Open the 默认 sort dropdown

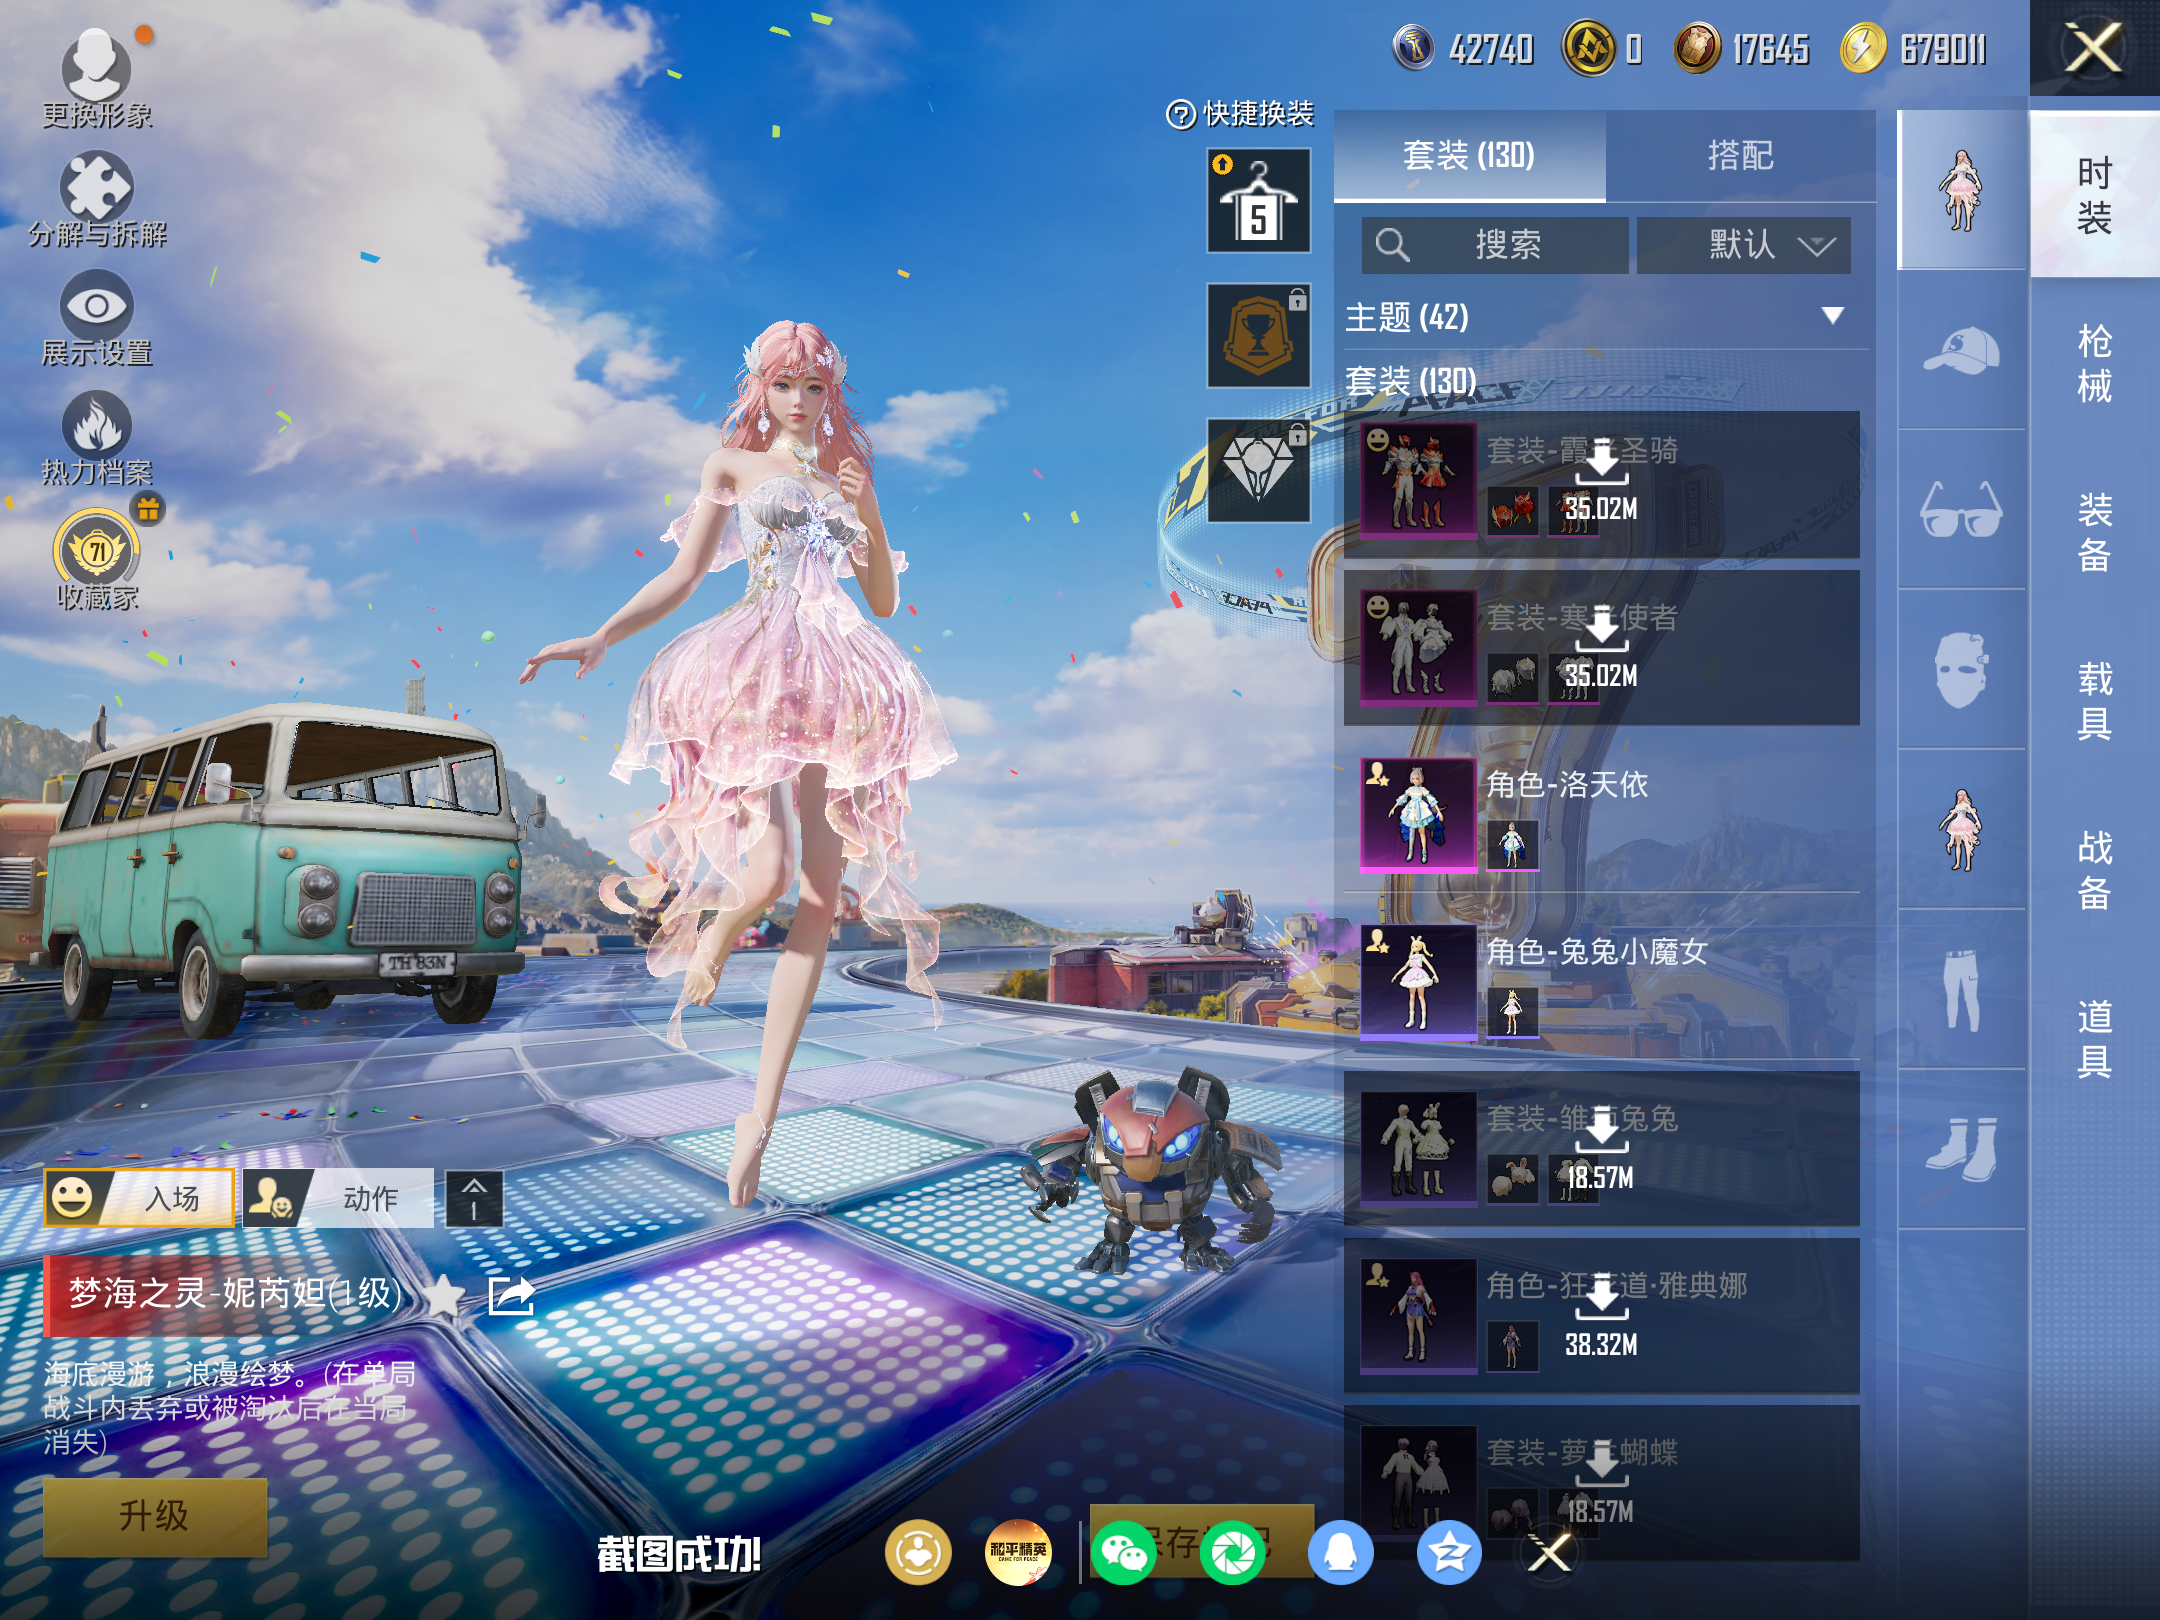[x=1744, y=245]
